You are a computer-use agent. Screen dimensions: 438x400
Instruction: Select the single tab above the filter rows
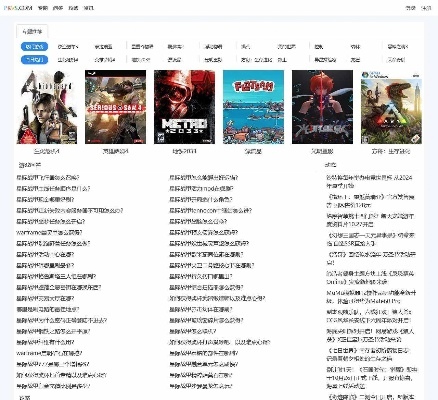(32, 32)
